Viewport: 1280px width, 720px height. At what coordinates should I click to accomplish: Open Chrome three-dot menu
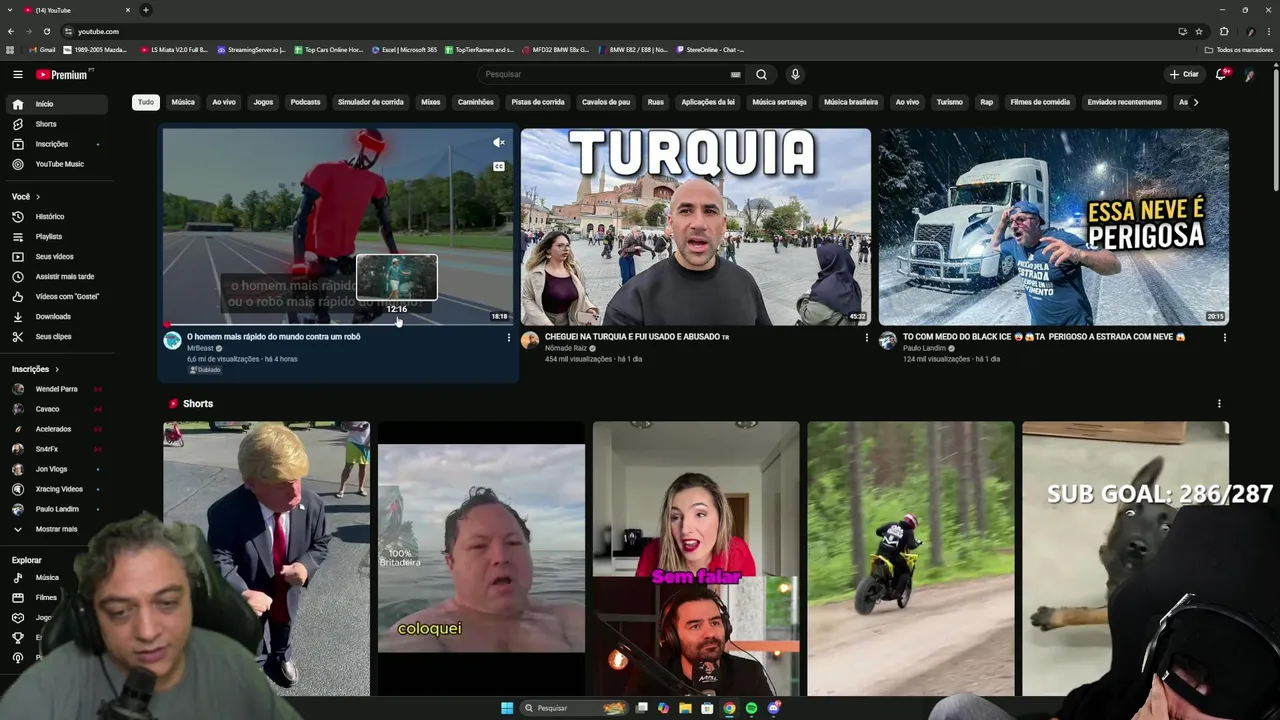tap(1268, 31)
